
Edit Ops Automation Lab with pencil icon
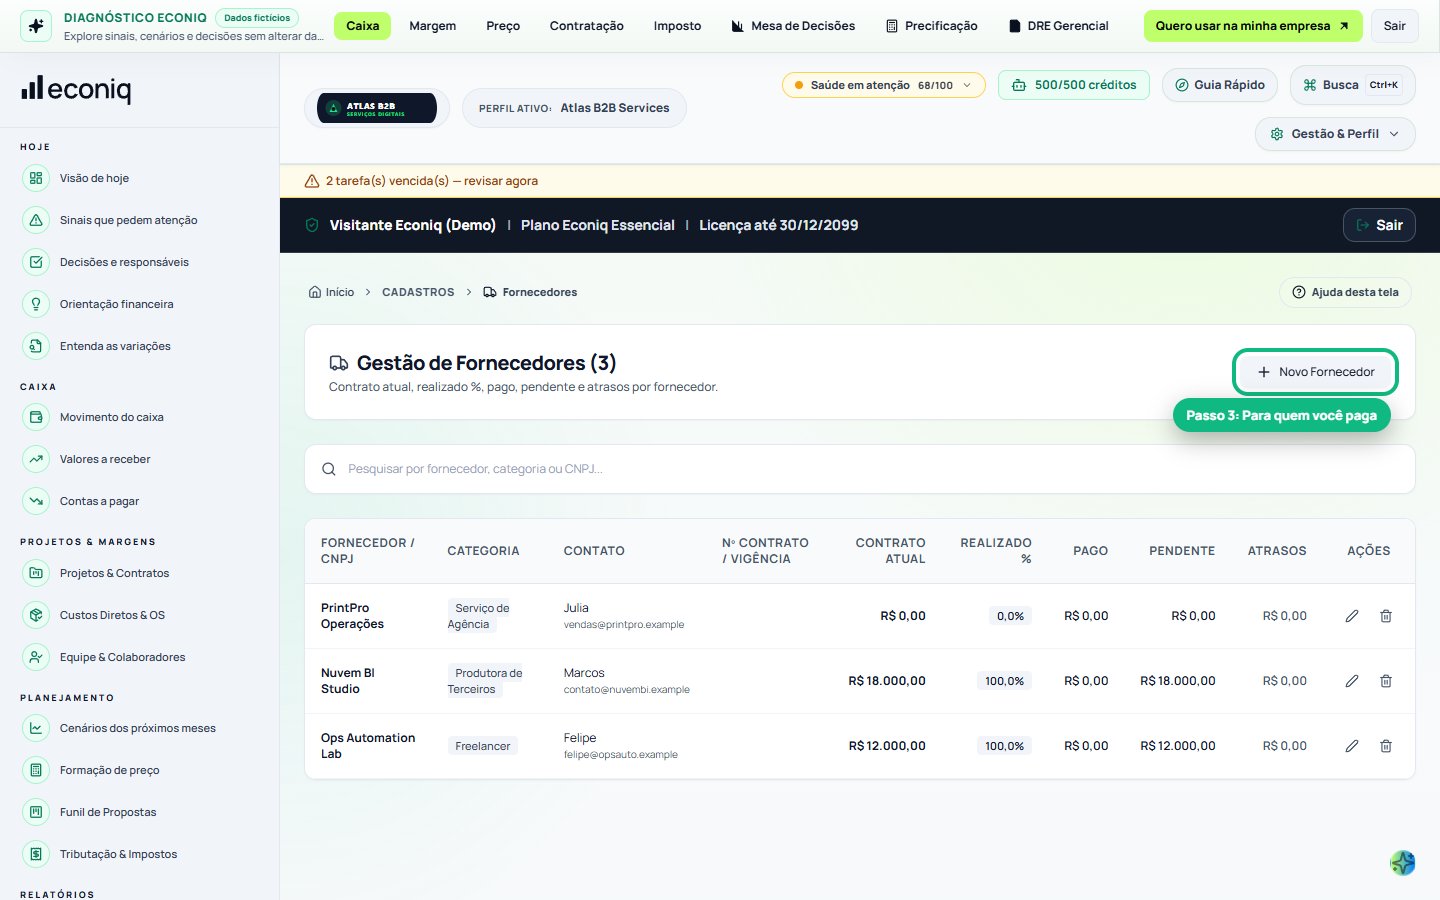(x=1352, y=746)
